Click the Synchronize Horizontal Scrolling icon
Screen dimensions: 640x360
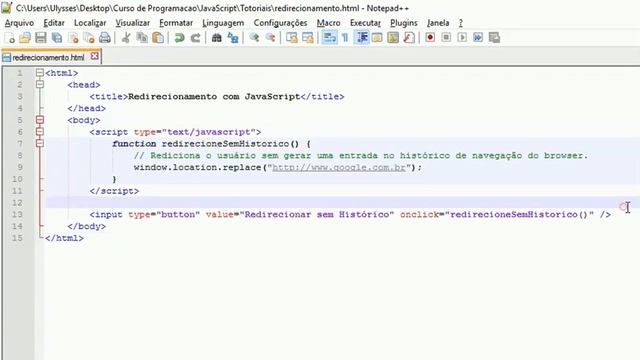(x=308, y=38)
